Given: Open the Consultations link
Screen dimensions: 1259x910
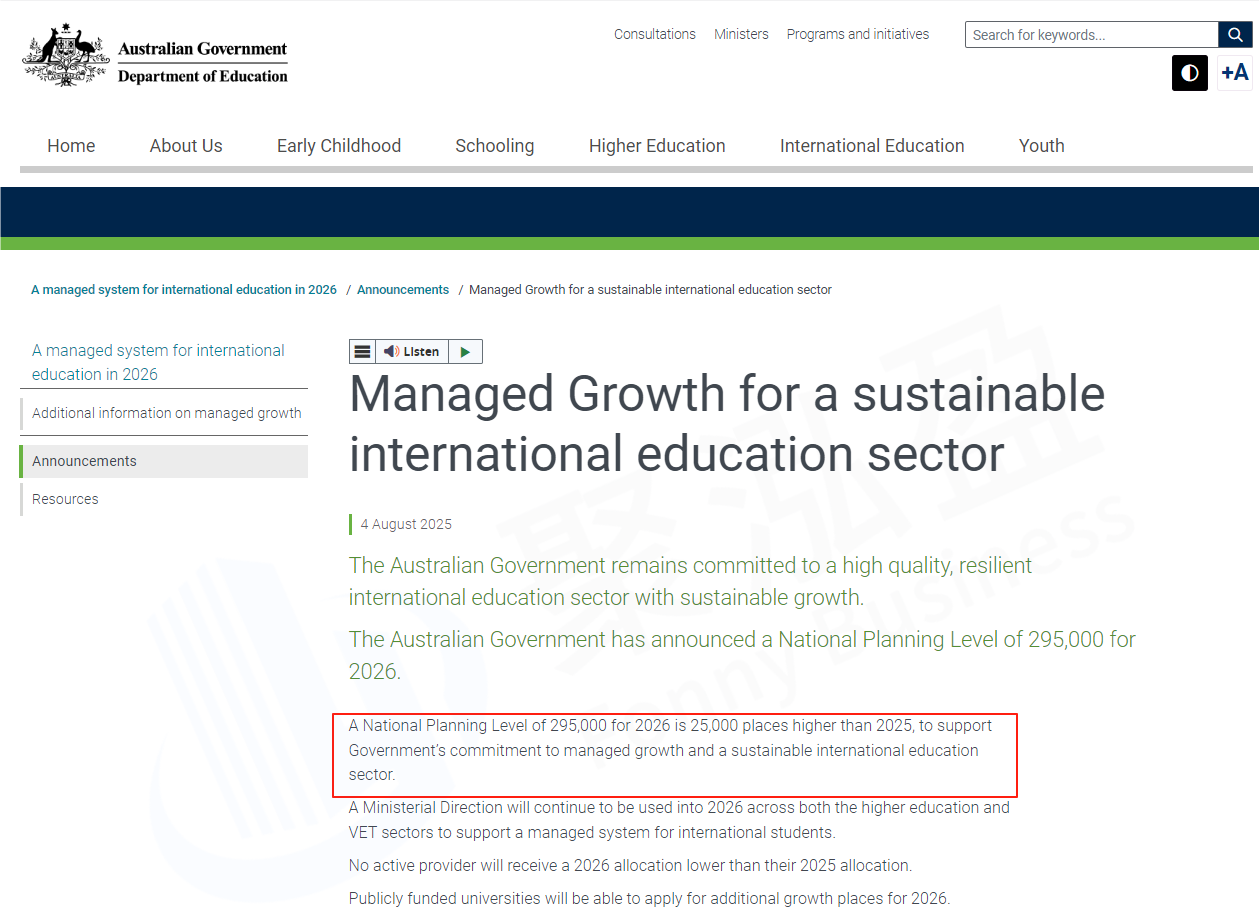Looking at the screenshot, I should 654,34.
